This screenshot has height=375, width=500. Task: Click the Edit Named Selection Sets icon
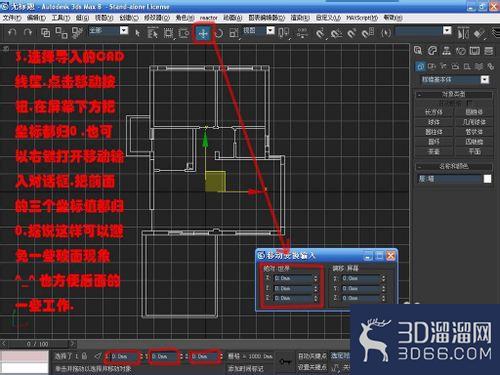[386, 33]
